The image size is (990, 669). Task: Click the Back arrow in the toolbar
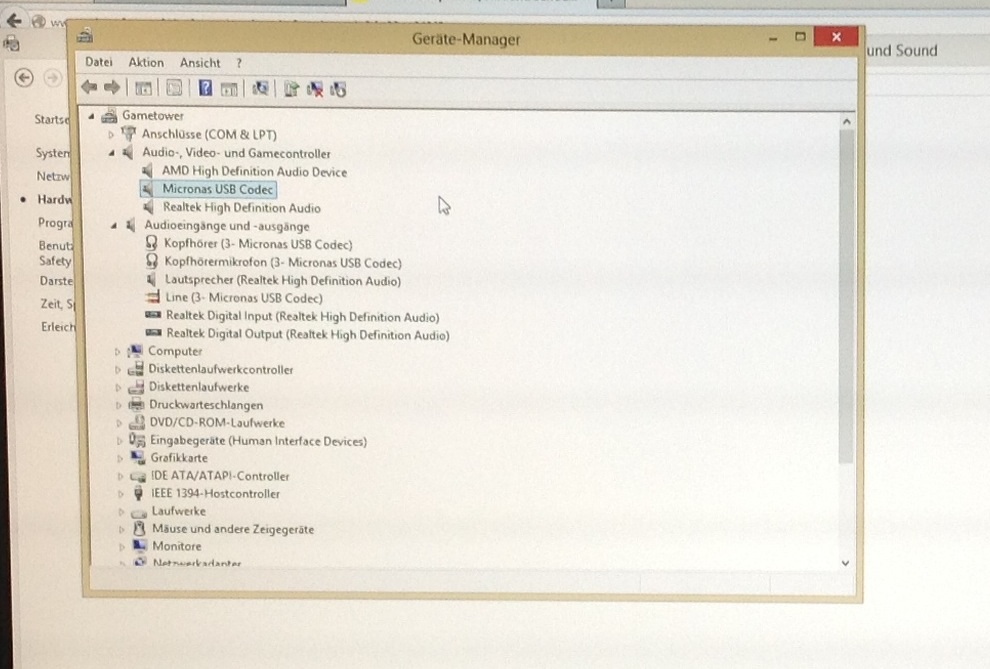(x=89, y=88)
